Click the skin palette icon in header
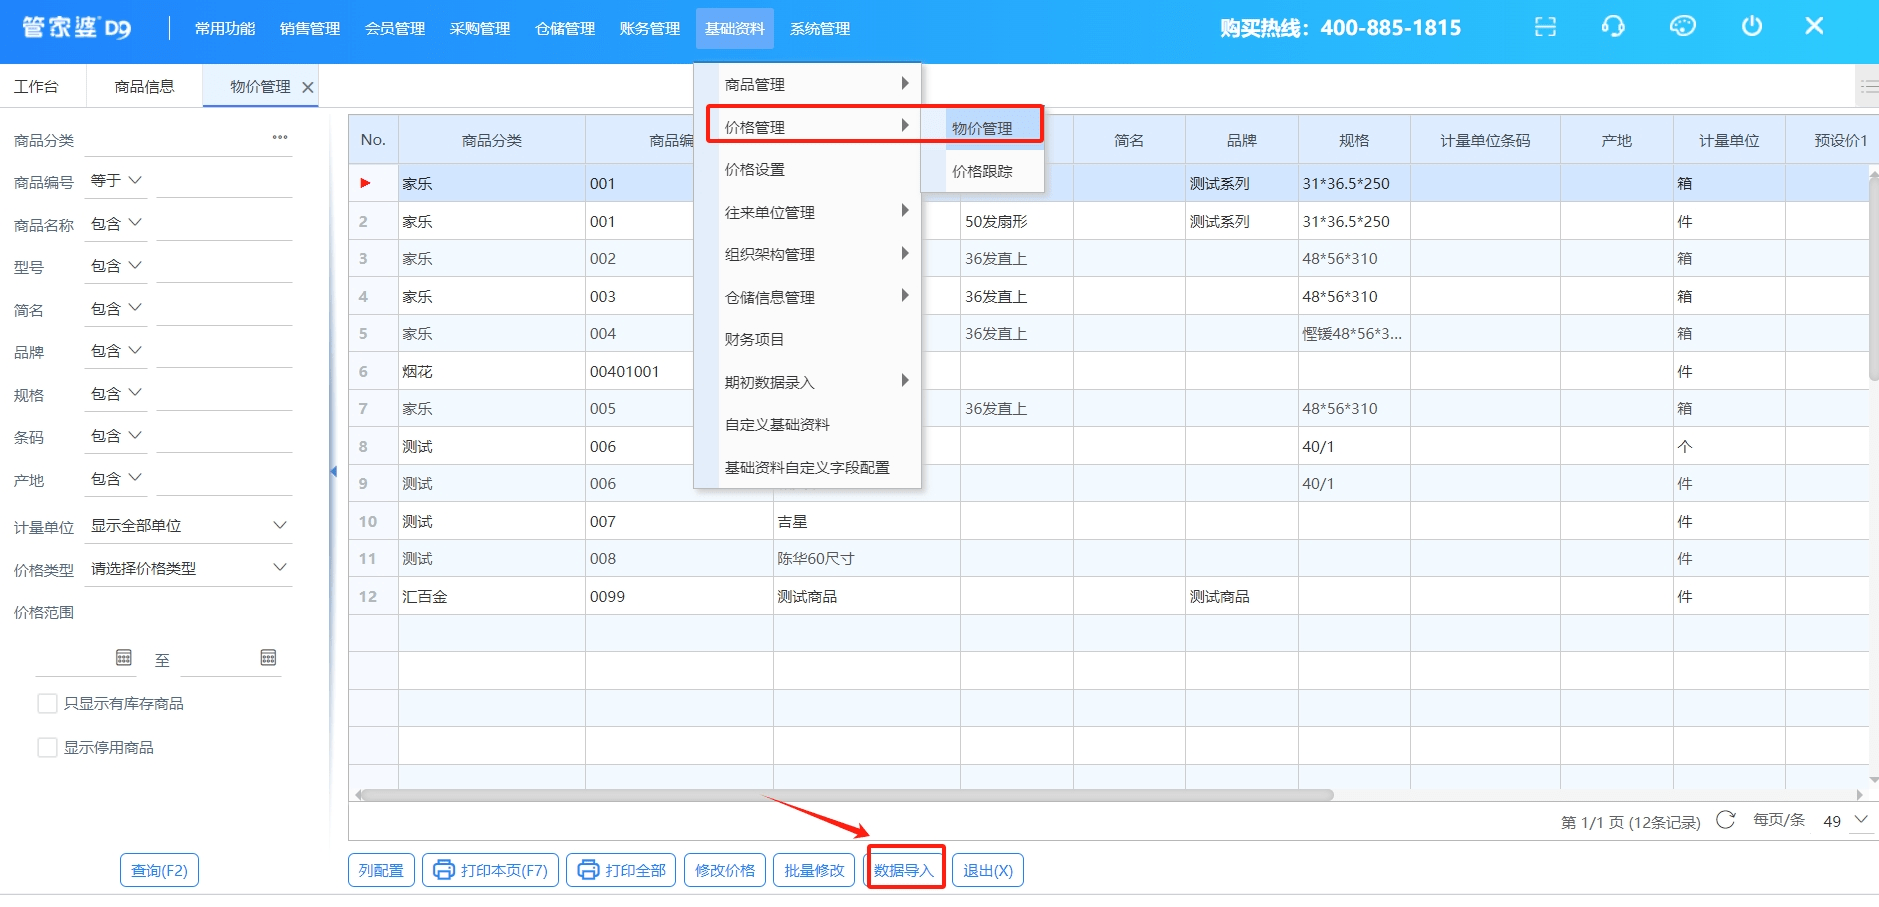 [1682, 27]
